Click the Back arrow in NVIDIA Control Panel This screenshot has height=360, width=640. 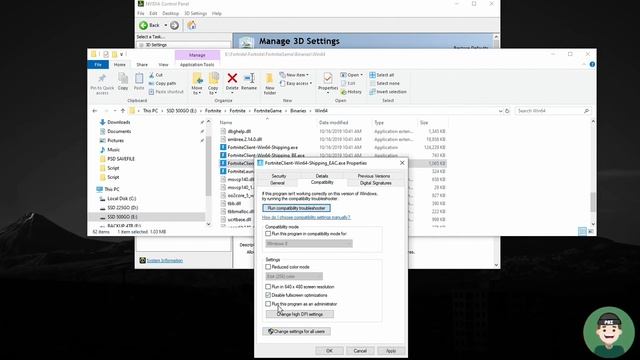[144, 25]
